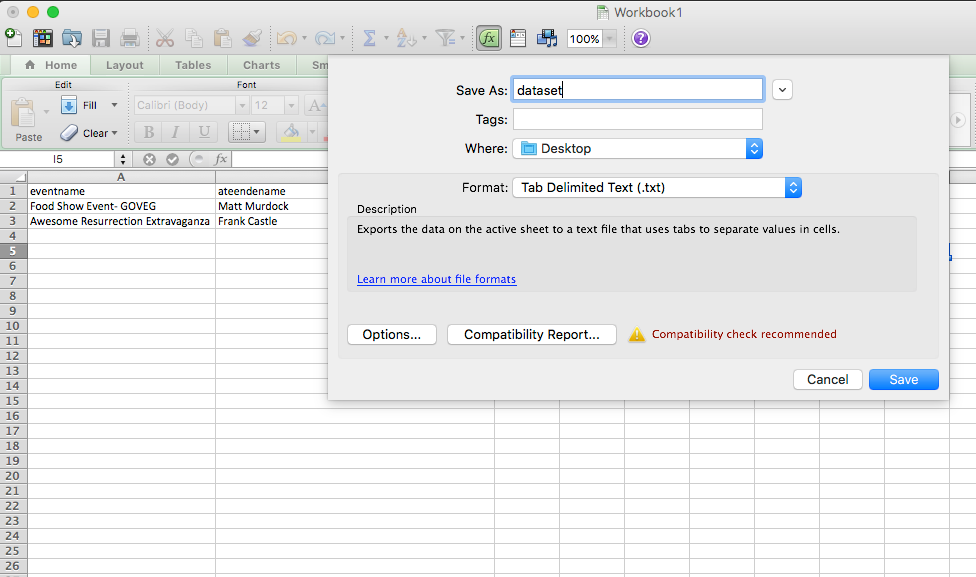
Task: Toggle Italic formatting button
Action: click(176, 131)
